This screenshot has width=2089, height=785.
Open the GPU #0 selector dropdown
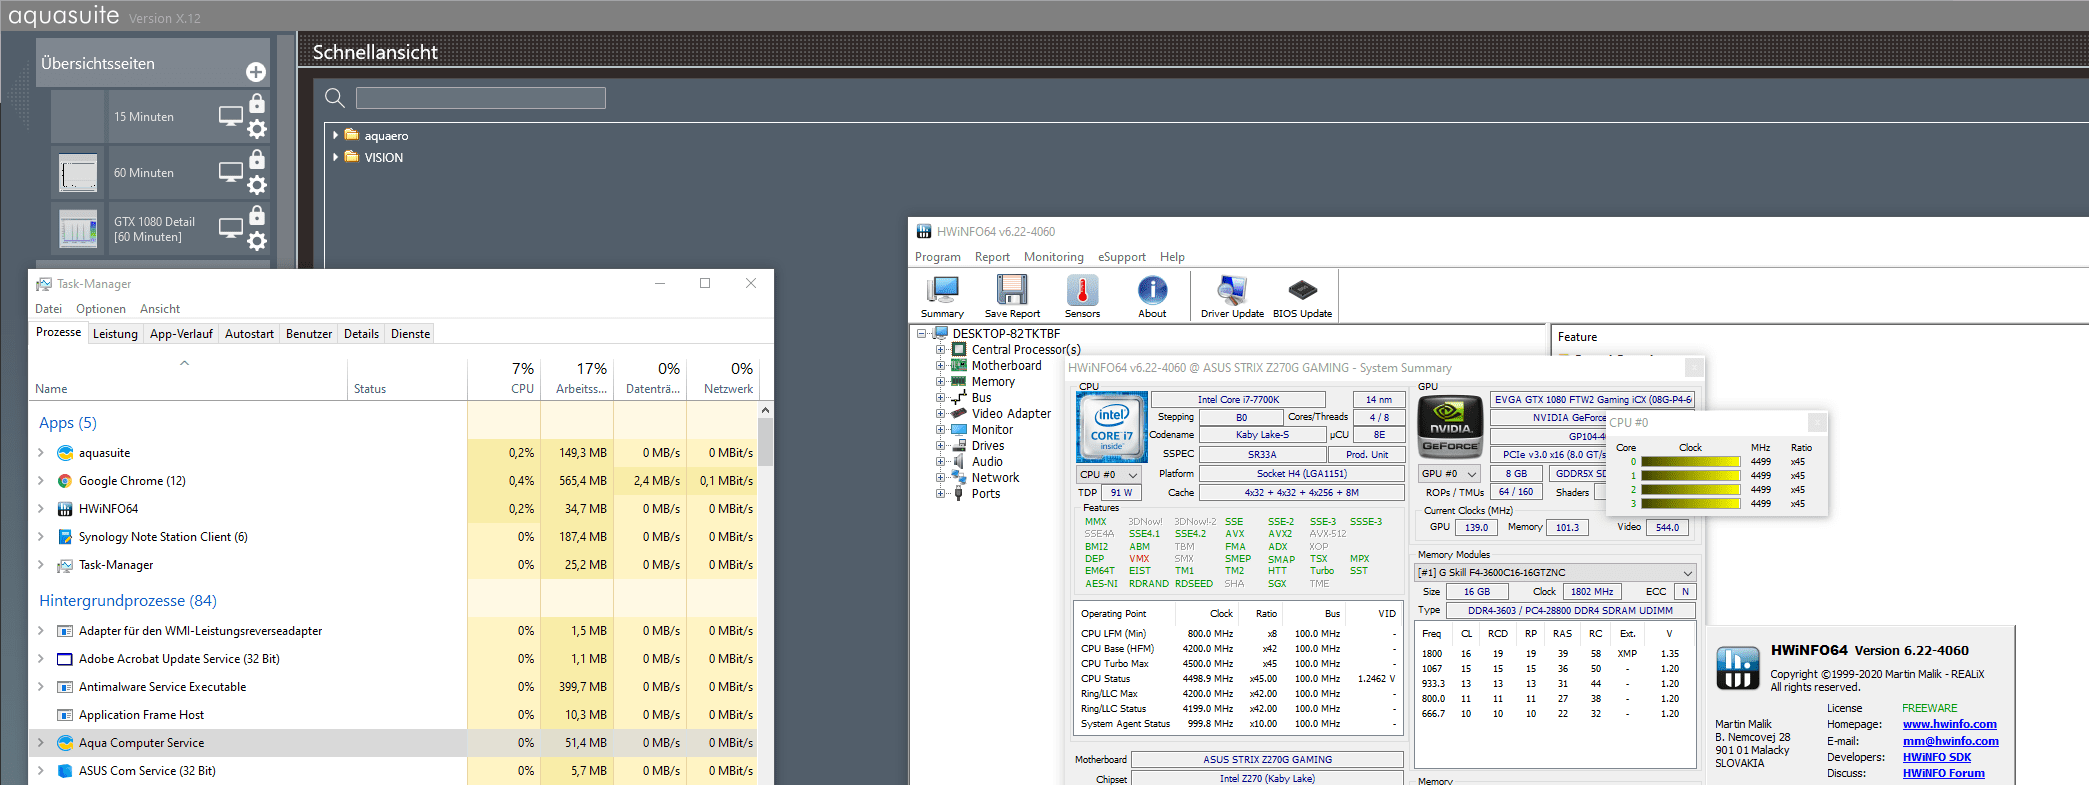(x=1449, y=474)
